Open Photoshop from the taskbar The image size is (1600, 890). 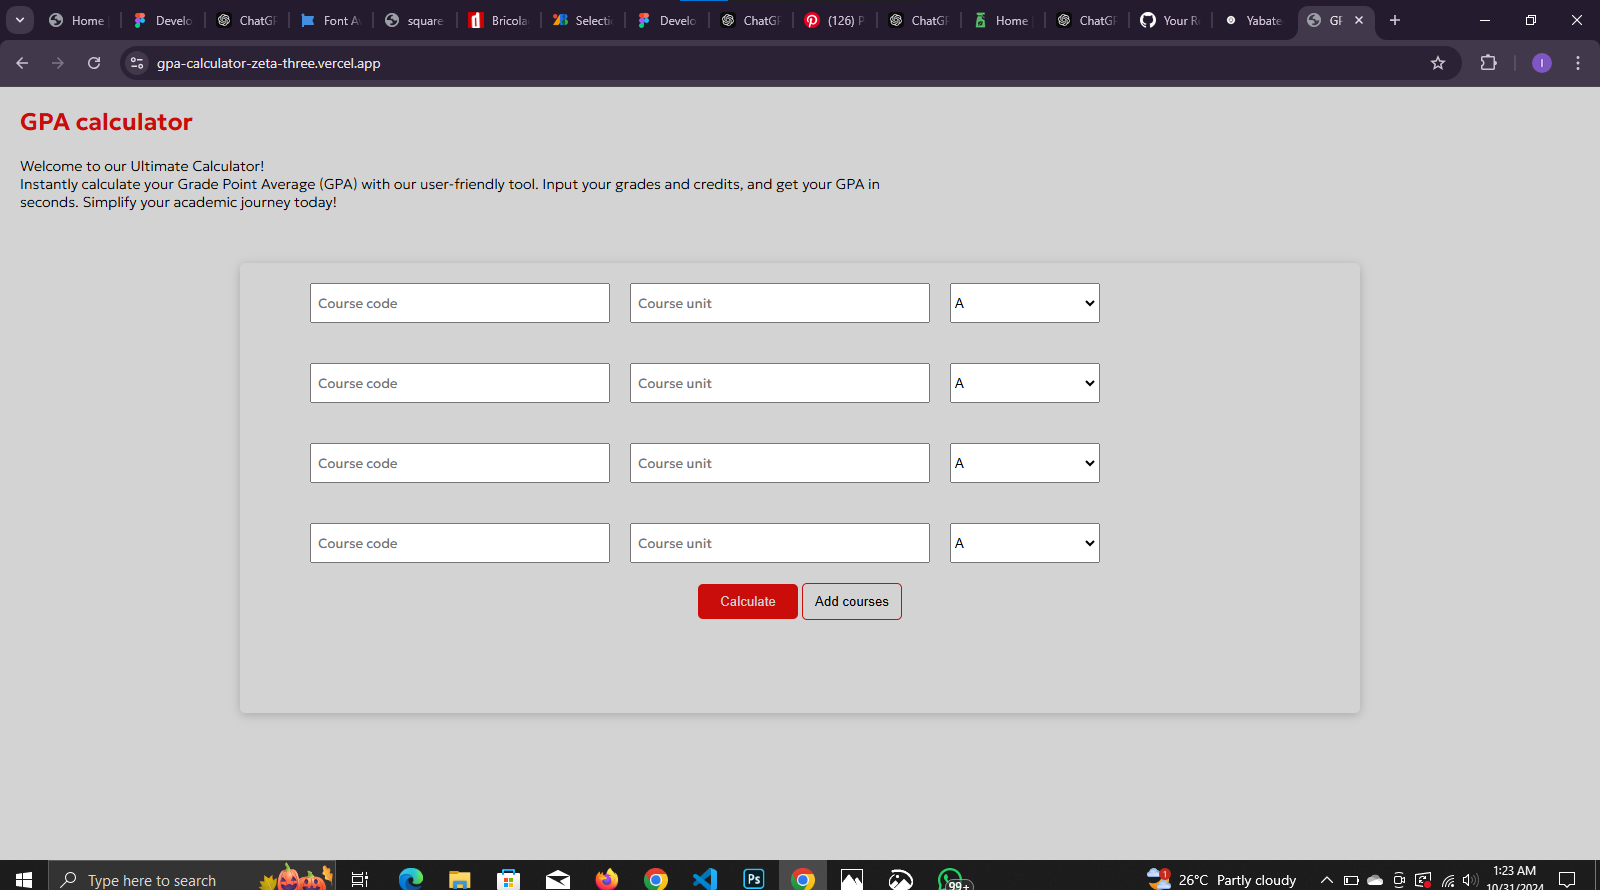pos(754,878)
